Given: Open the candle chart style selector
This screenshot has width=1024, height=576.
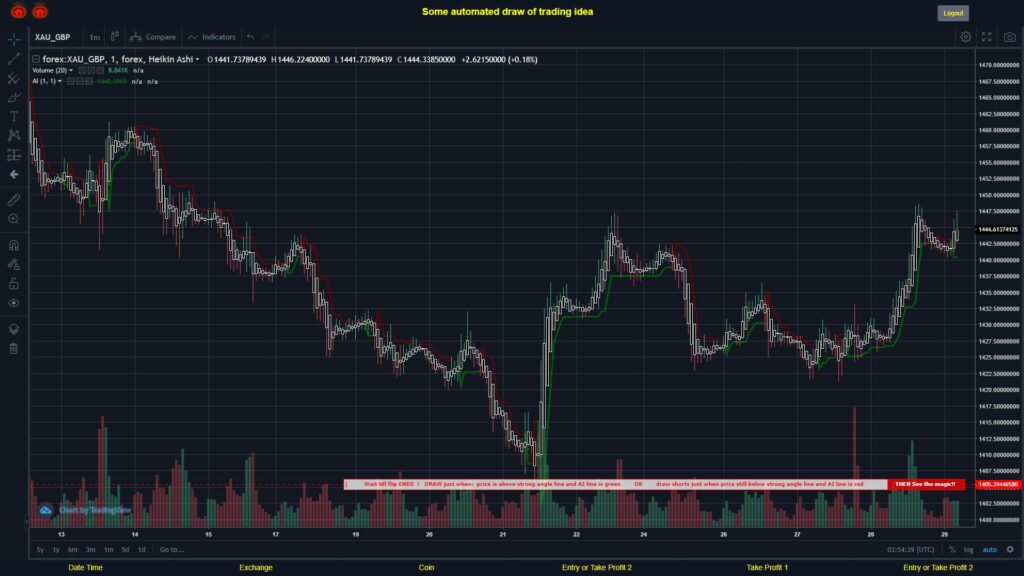Looking at the screenshot, I should point(114,37).
